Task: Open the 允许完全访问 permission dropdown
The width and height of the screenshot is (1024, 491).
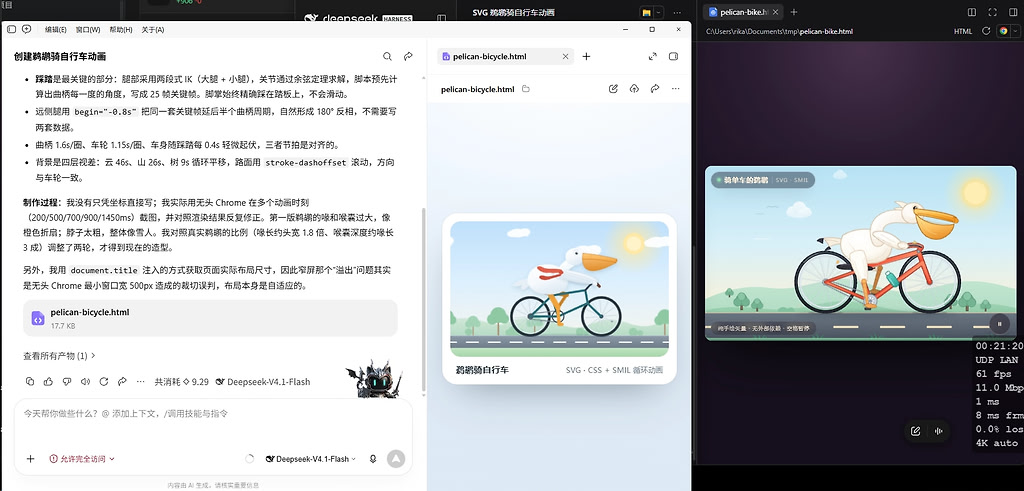Action: pyautogui.click(x=82, y=459)
